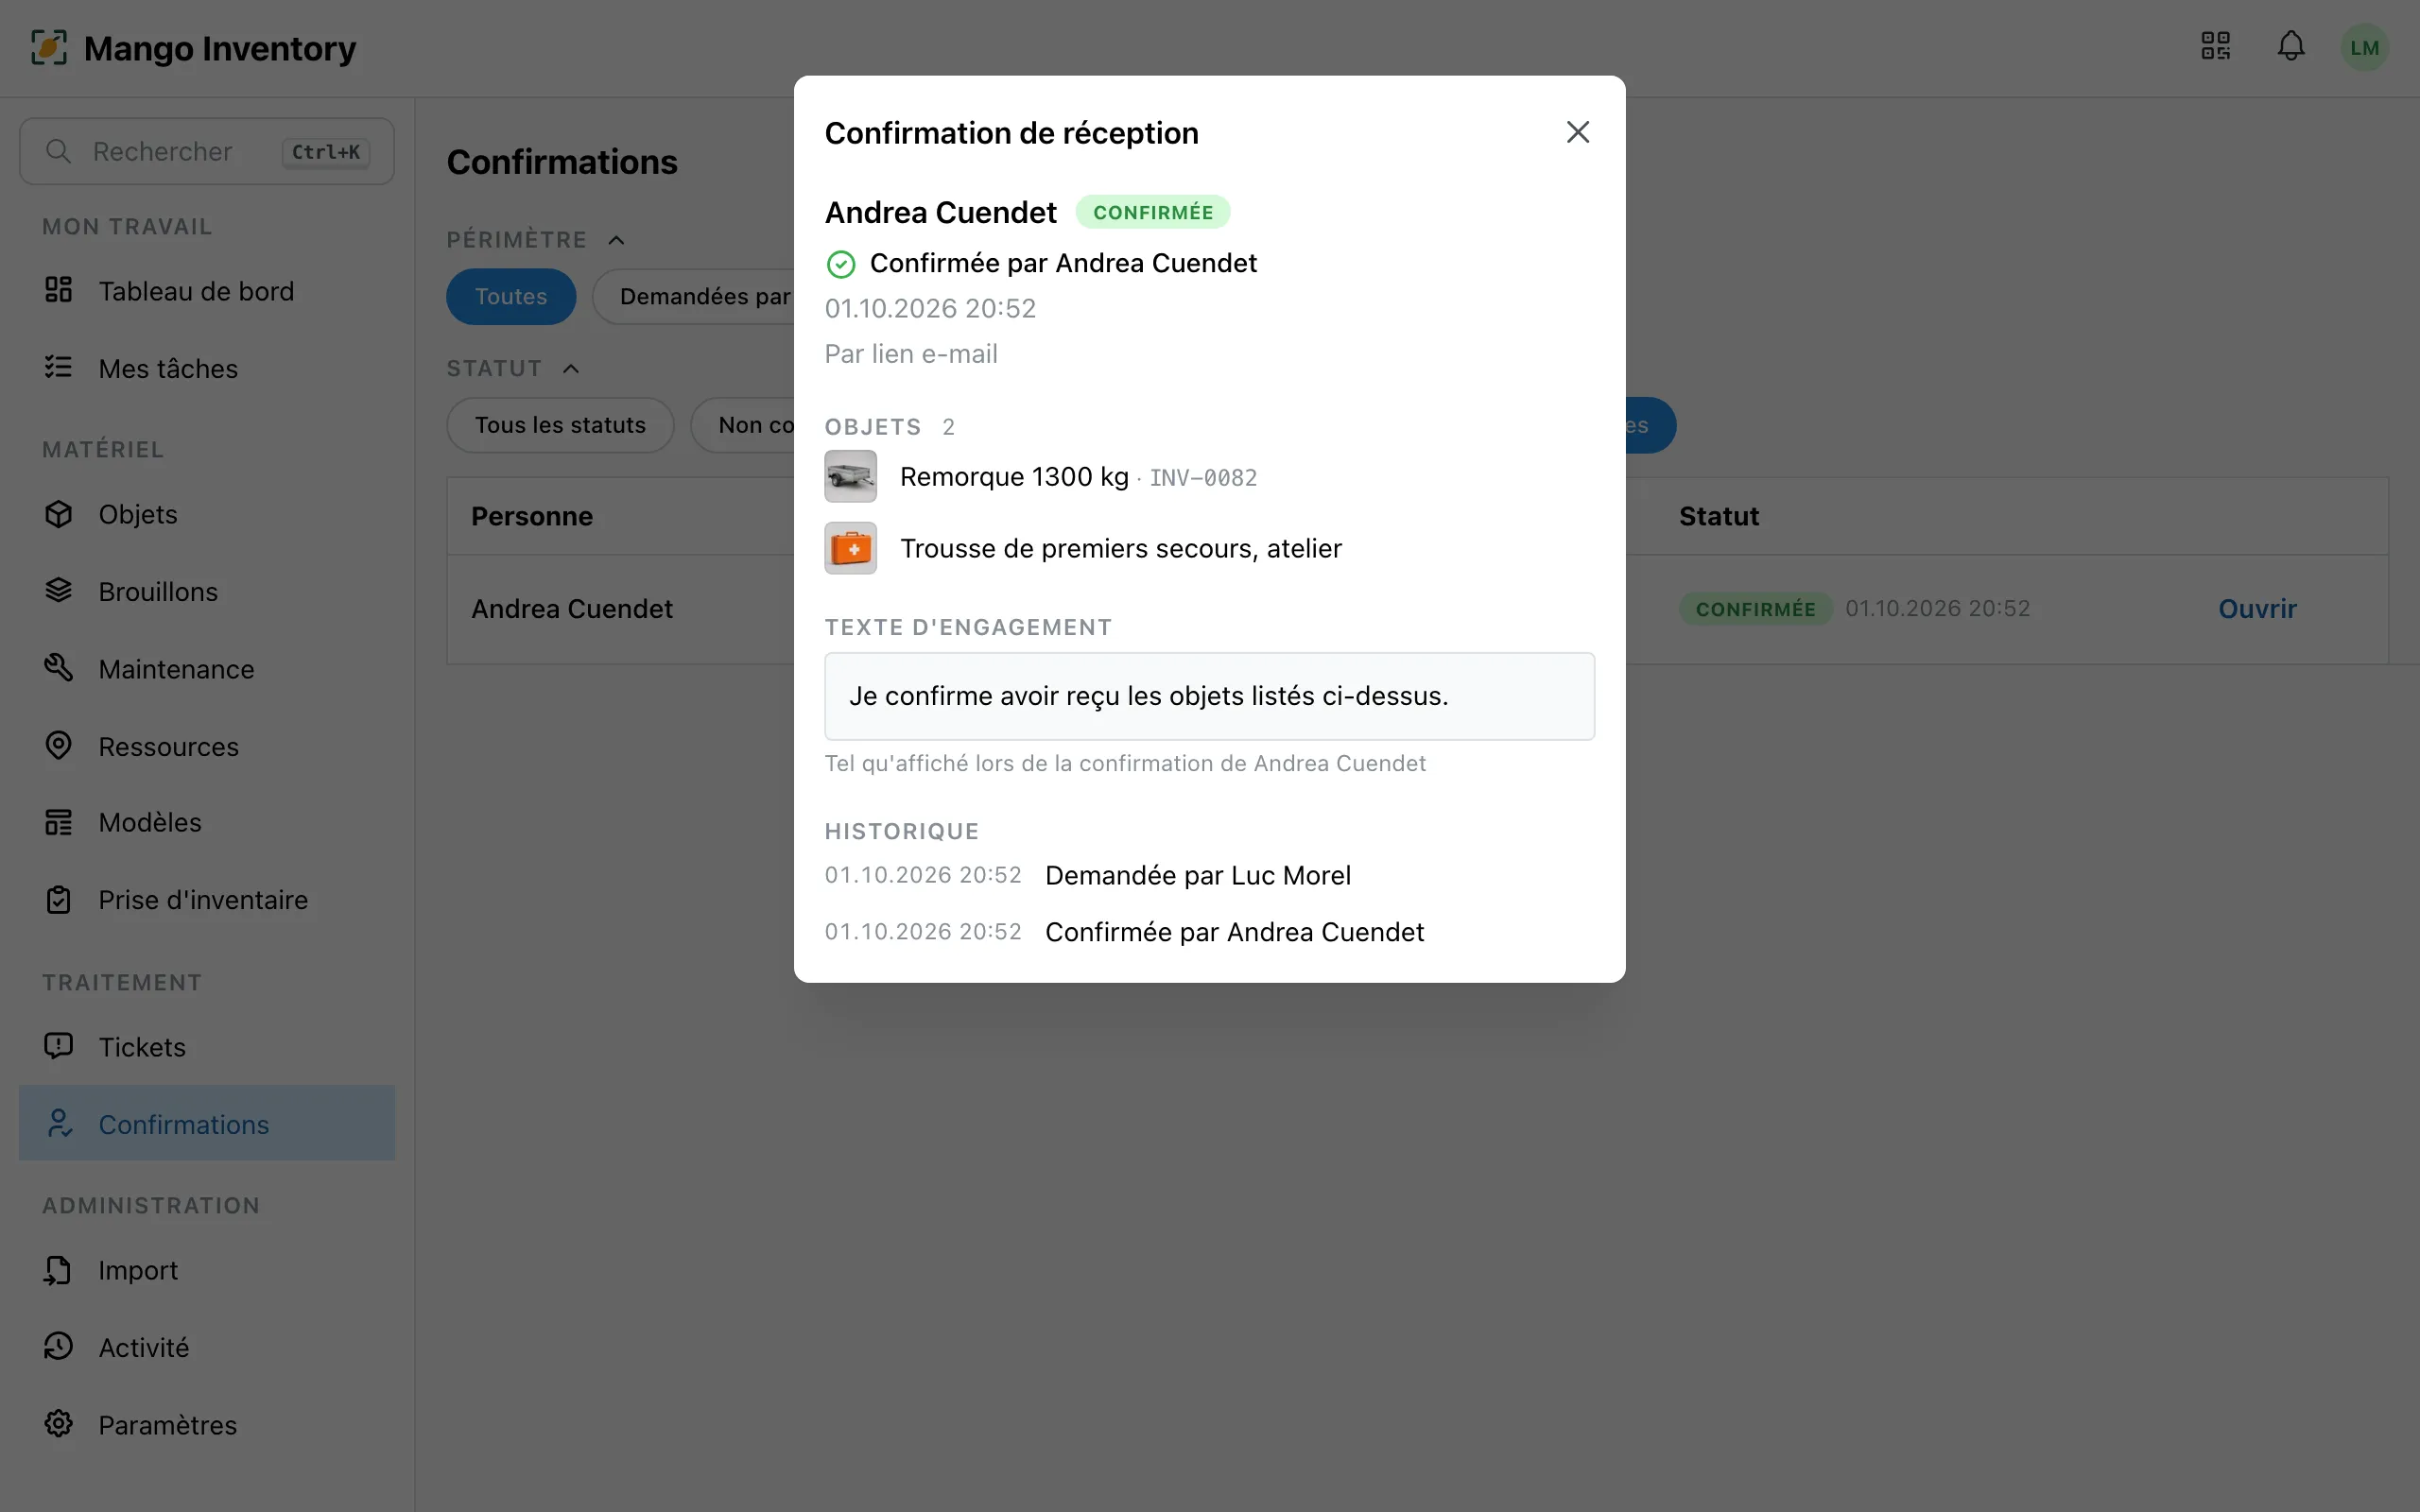Screen dimensions: 2420x1512
Task: Open the QR code scanner icon
Action: pos(2215,46)
